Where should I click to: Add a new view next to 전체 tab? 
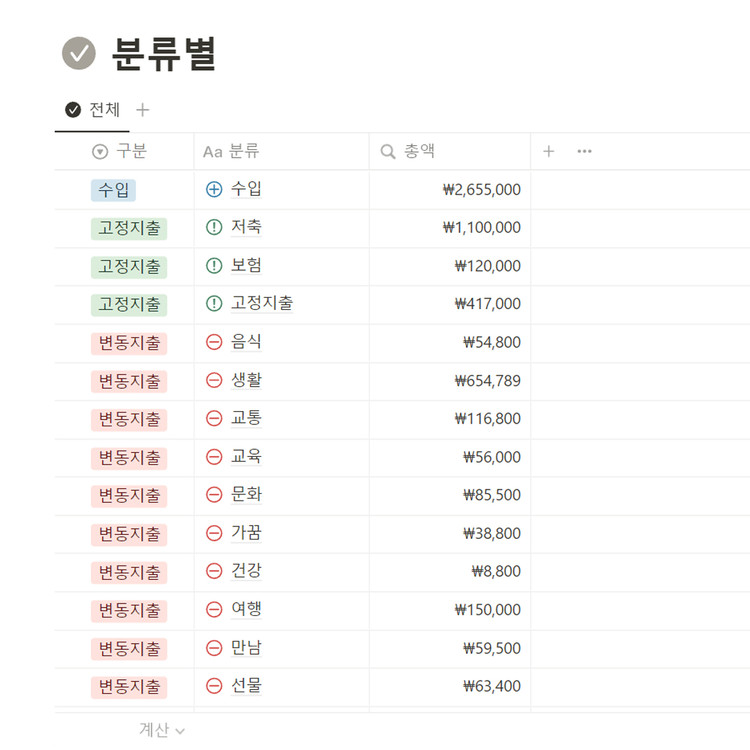pos(142,110)
